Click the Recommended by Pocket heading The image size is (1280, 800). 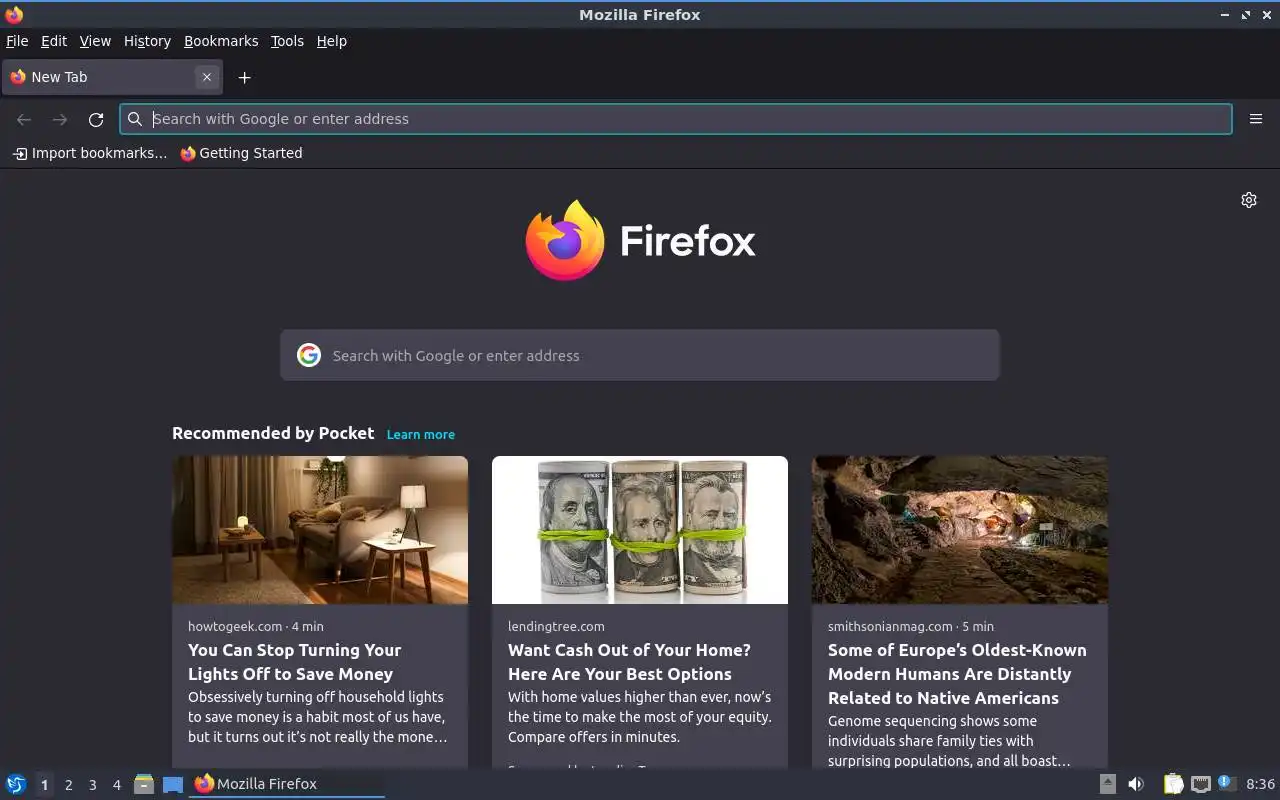point(273,433)
